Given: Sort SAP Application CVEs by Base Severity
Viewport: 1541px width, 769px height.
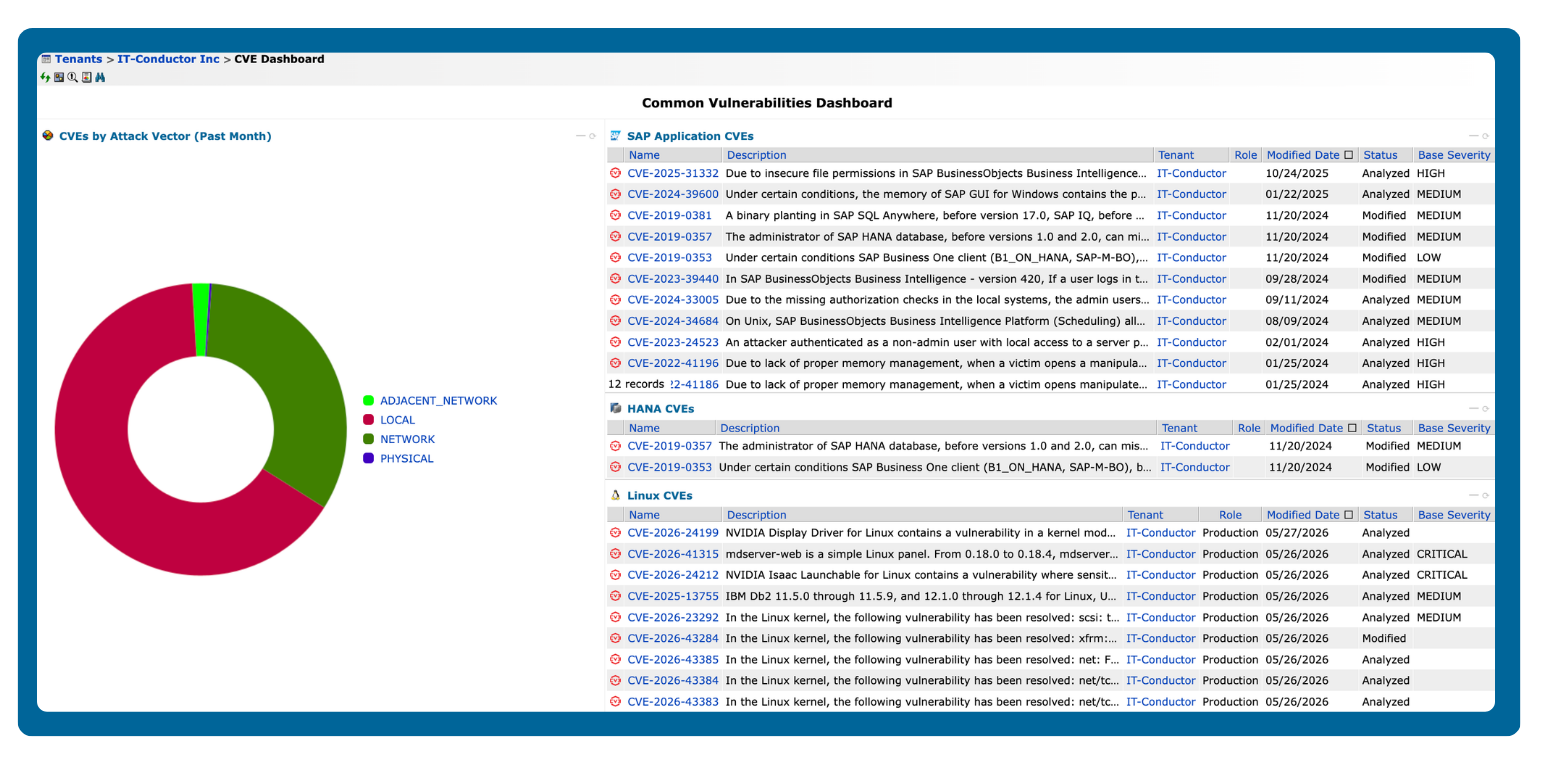Looking at the screenshot, I should [1454, 155].
